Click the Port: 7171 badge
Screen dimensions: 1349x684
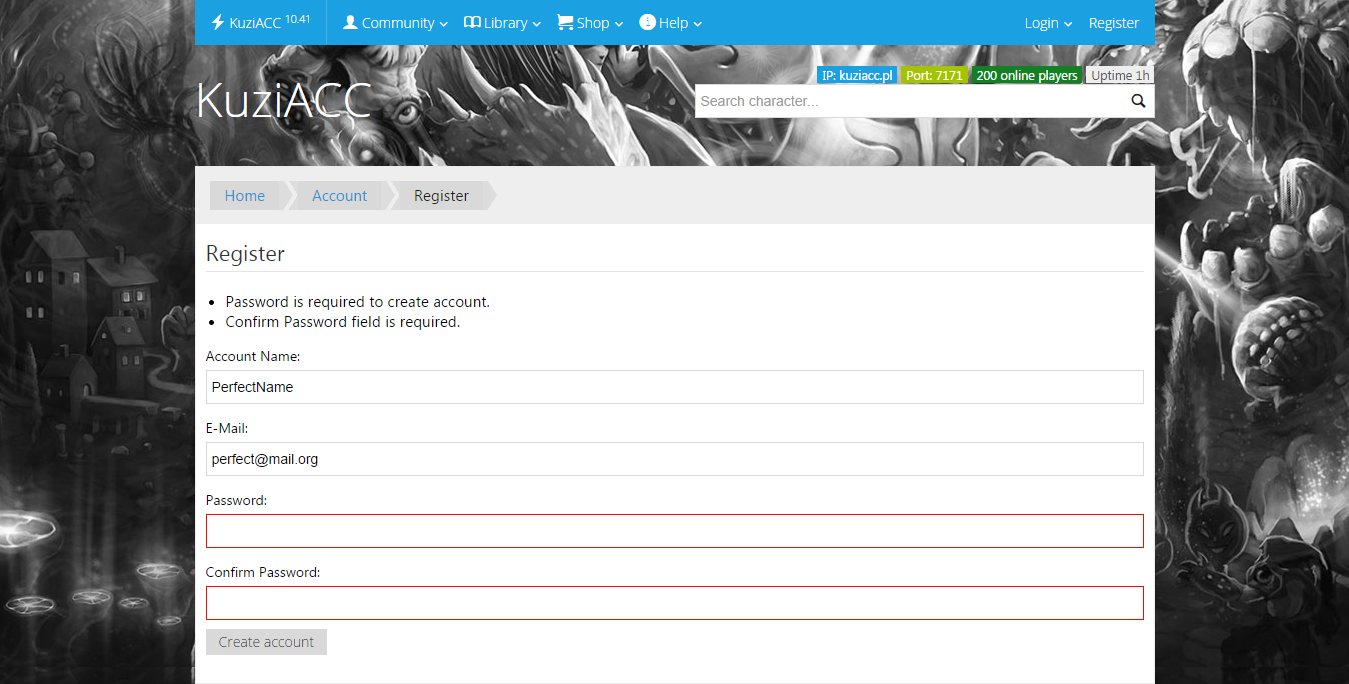pyautogui.click(x=934, y=75)
